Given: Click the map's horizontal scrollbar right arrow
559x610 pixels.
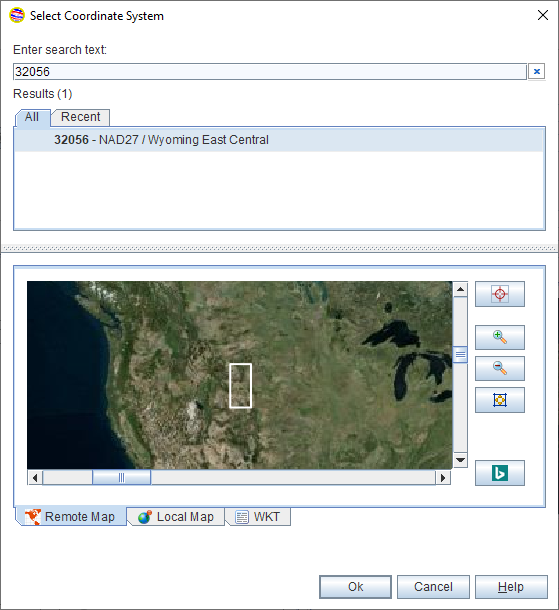Looking at the screenshot, I should pos(443,478).
